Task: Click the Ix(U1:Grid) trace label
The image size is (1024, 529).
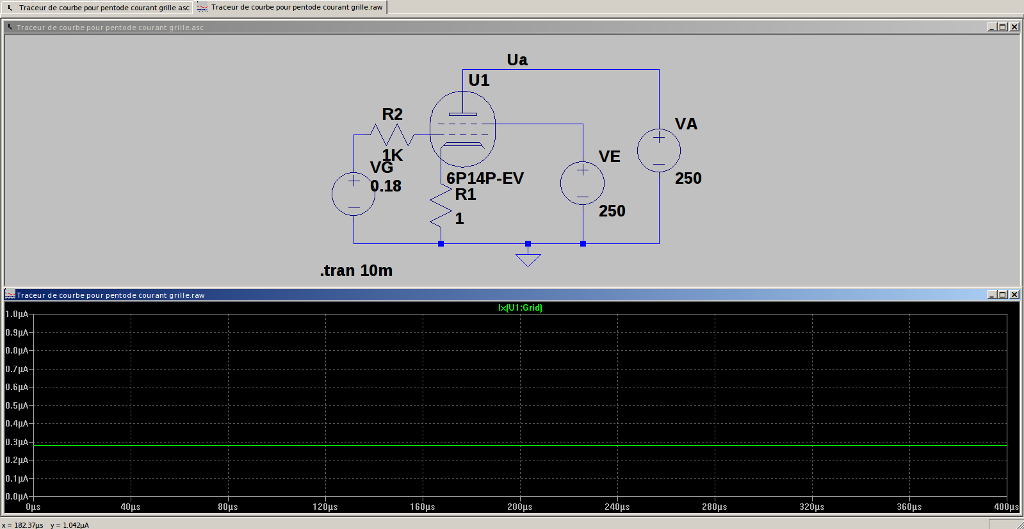Action: coord(520,308)
